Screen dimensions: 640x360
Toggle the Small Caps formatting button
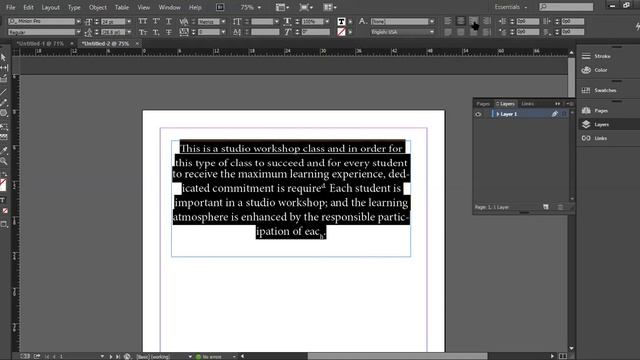click(x=142, y=32)
